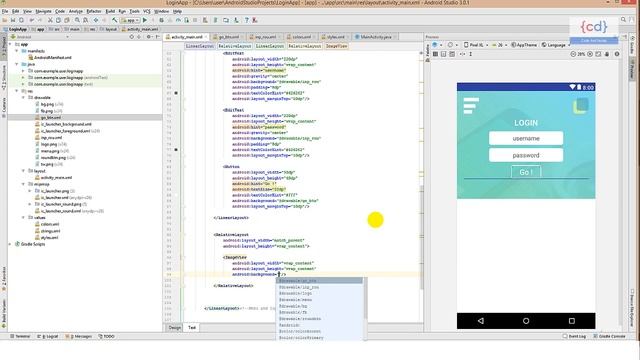Open the Project tool window side tab
The height and width of the screenshot is (360, 640).
coord(3,46)
